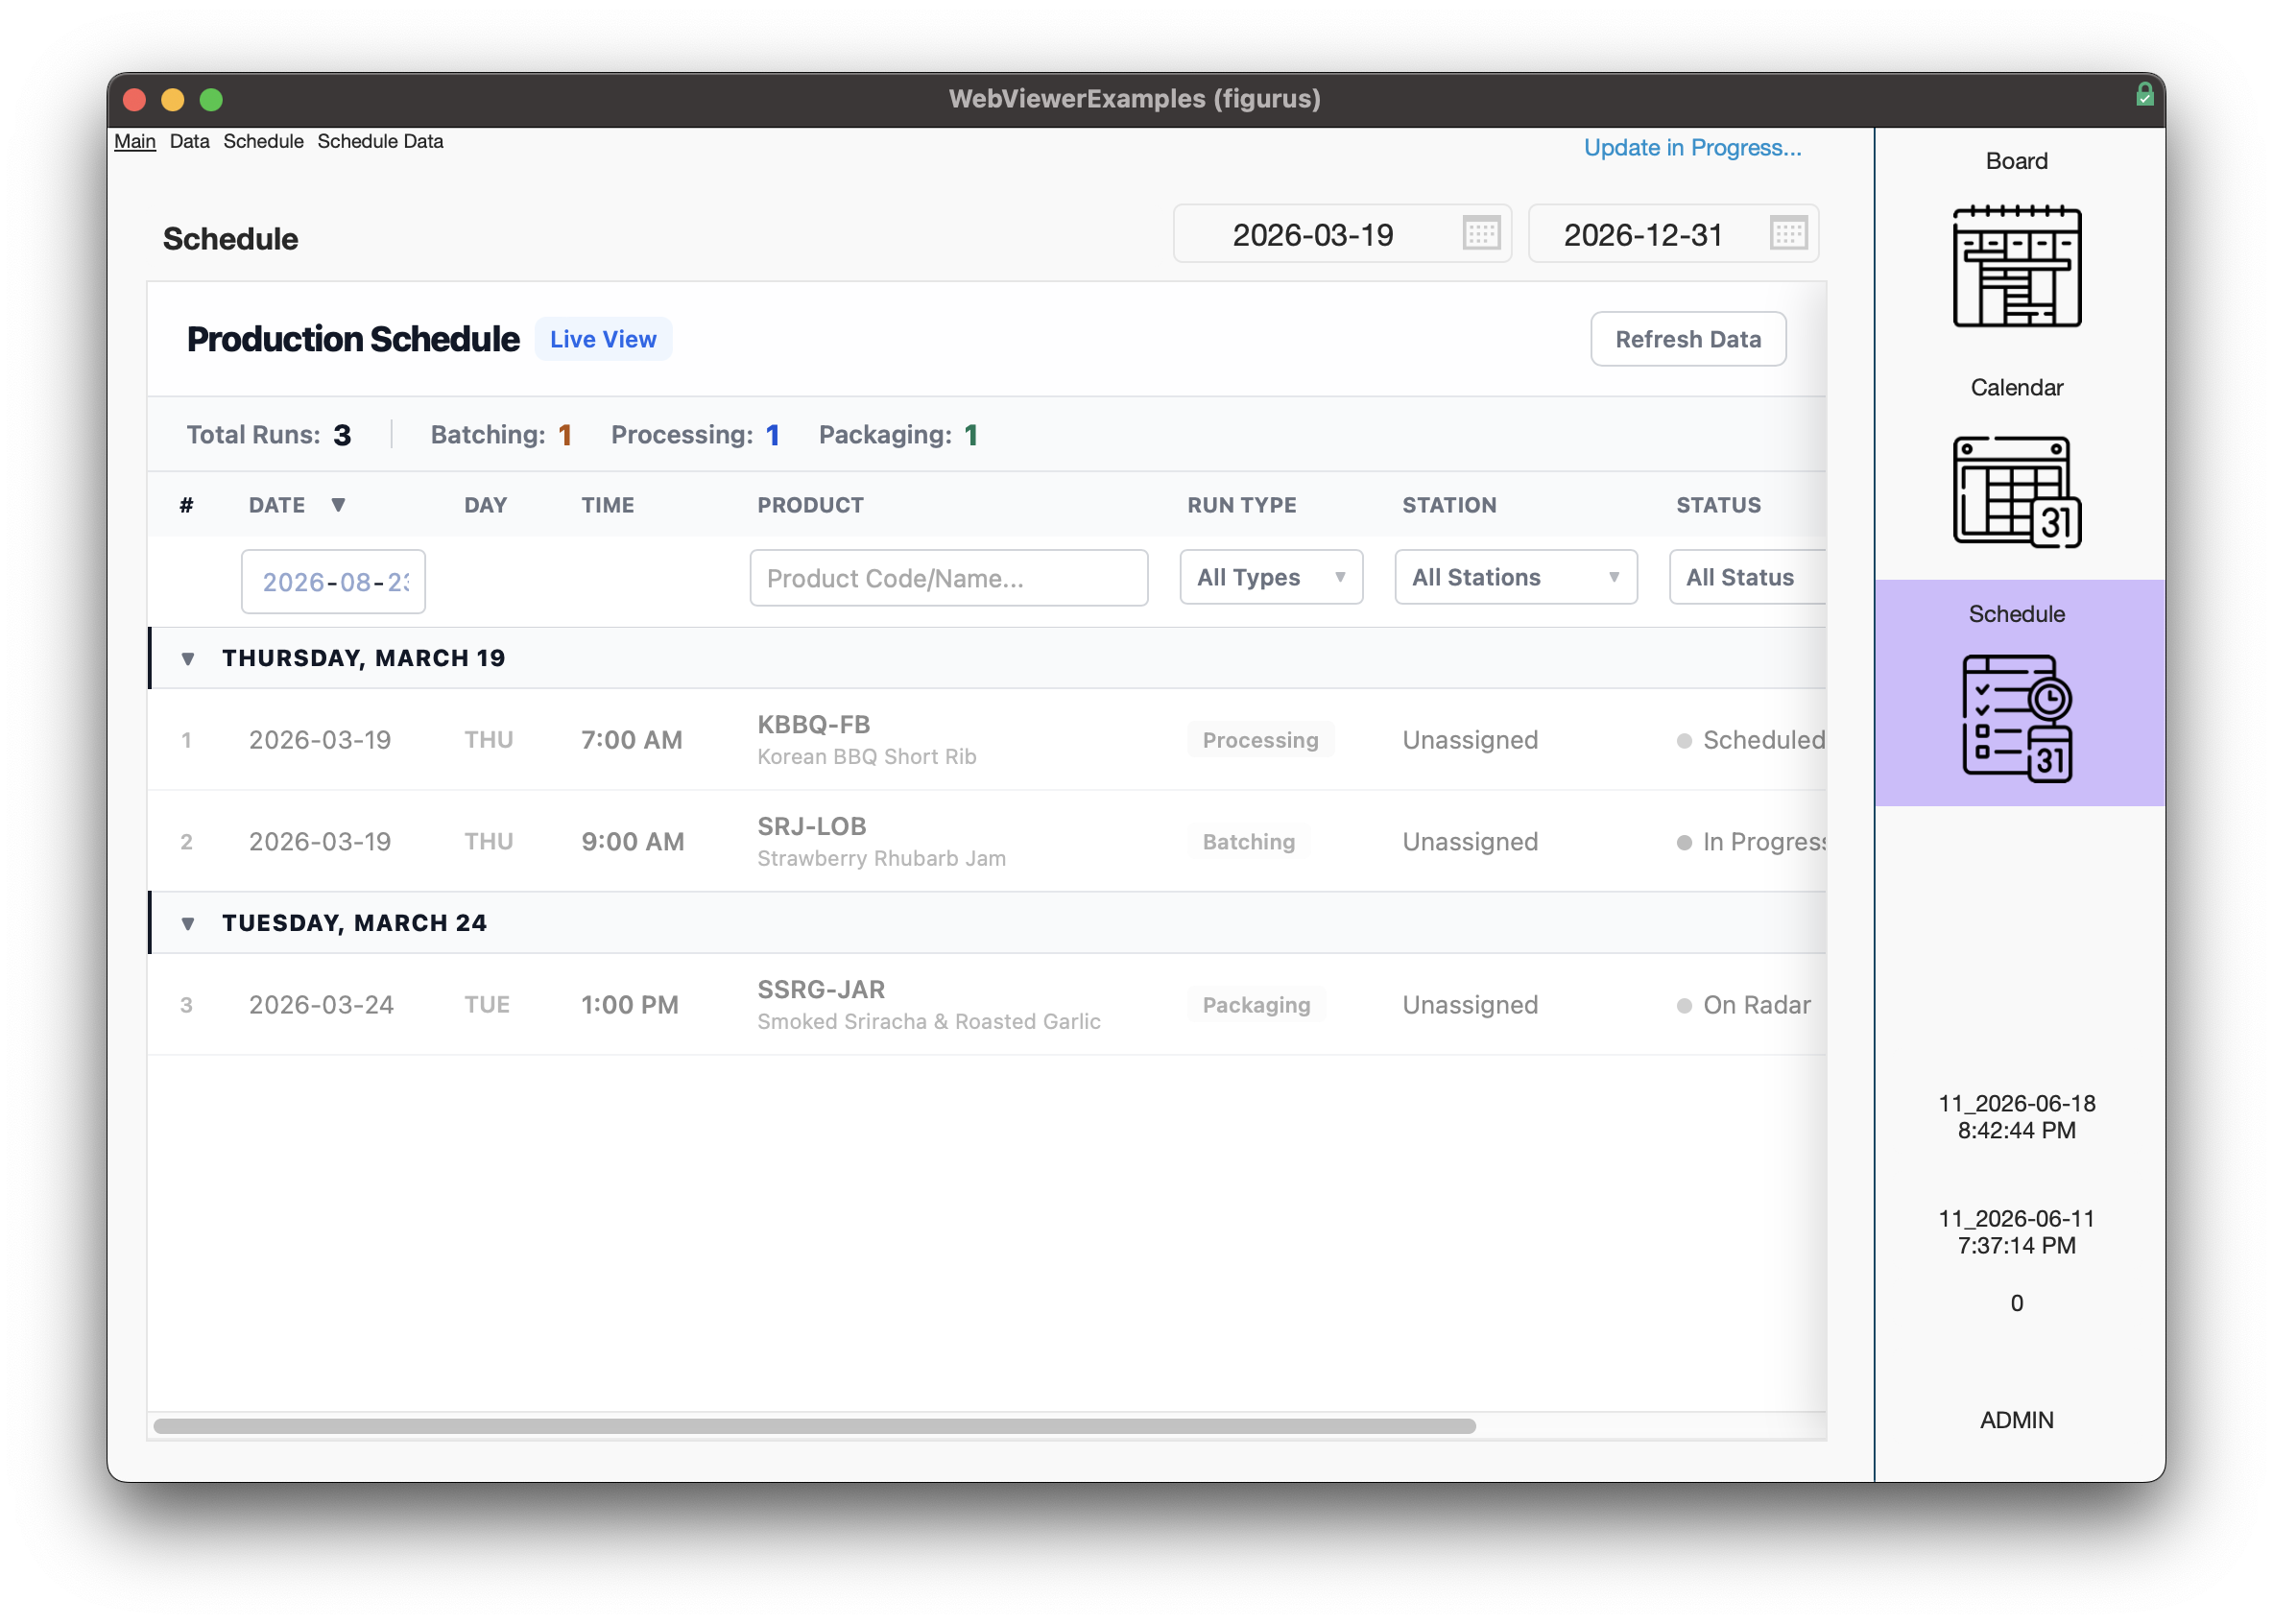This screenshot has height=1624, width=2273.
Task: Click the date filter field 2026-08-2
Action: [x=333, y=582]
